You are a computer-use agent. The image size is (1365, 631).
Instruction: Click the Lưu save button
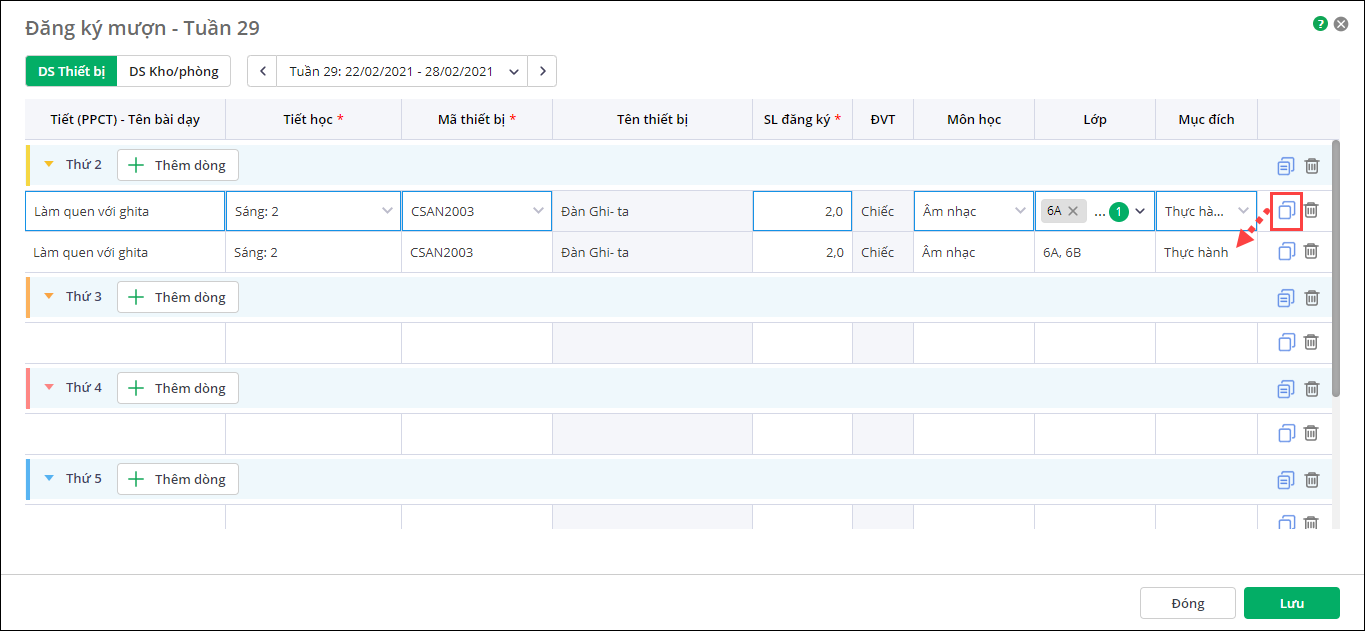click(x=1291, y=603)
